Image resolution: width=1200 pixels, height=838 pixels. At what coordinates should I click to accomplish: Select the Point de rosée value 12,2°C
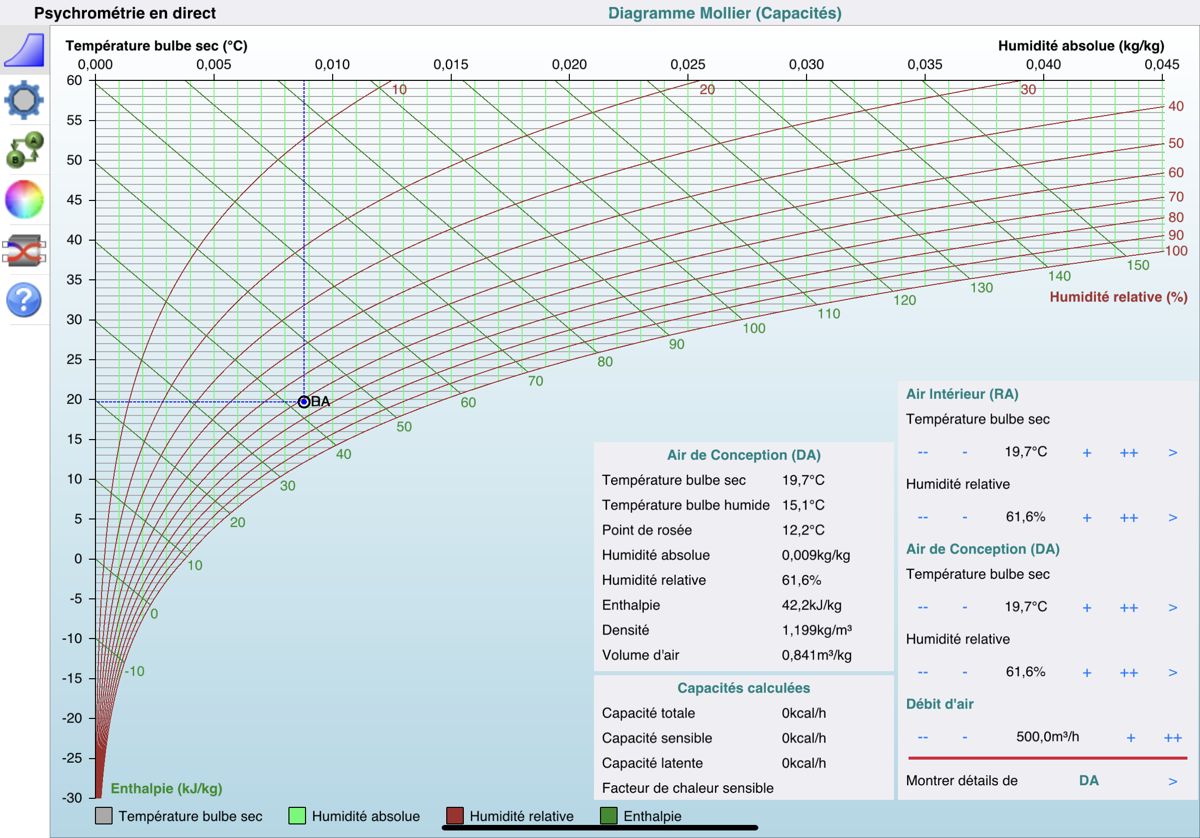[804, 530]
